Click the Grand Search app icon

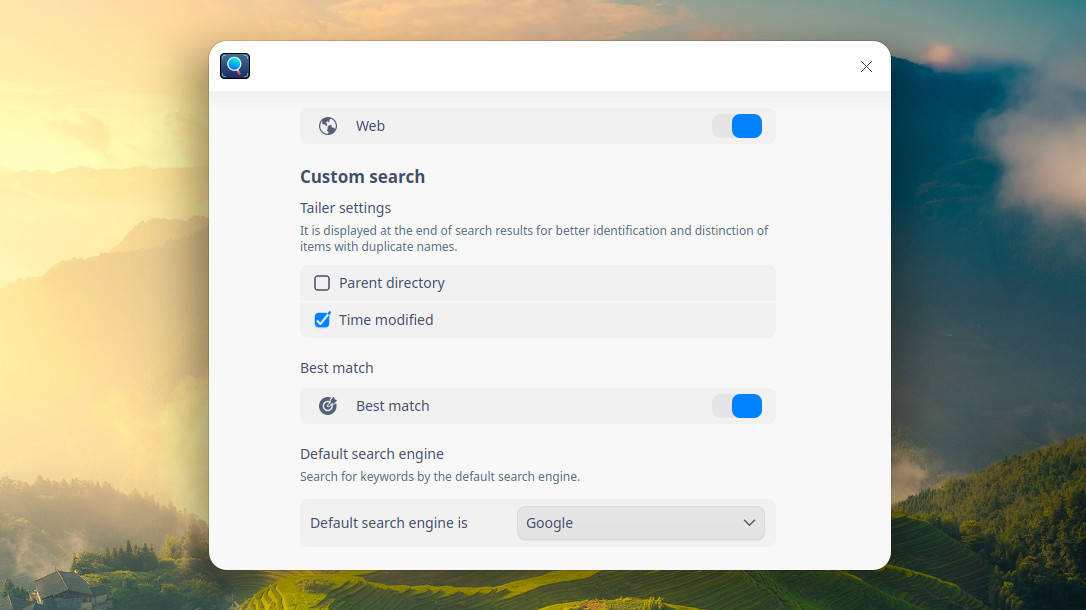pos(235,66)
